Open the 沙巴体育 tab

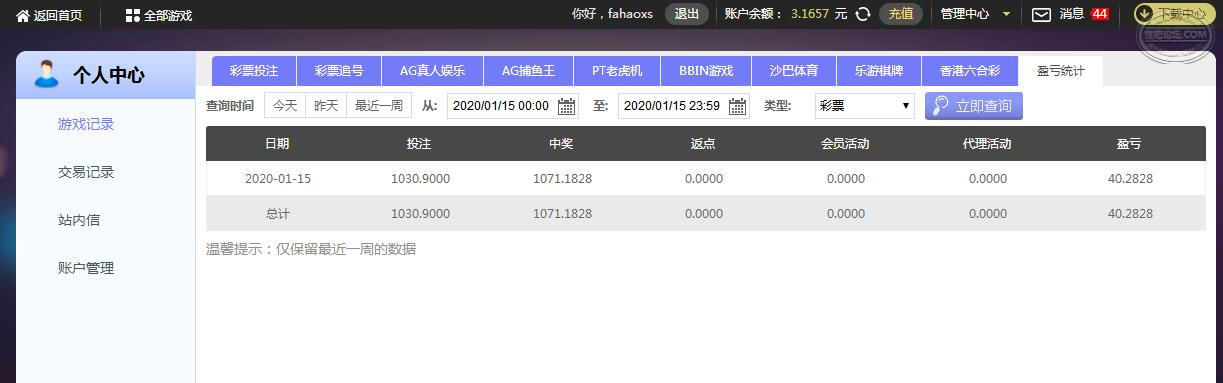[794, 71]
